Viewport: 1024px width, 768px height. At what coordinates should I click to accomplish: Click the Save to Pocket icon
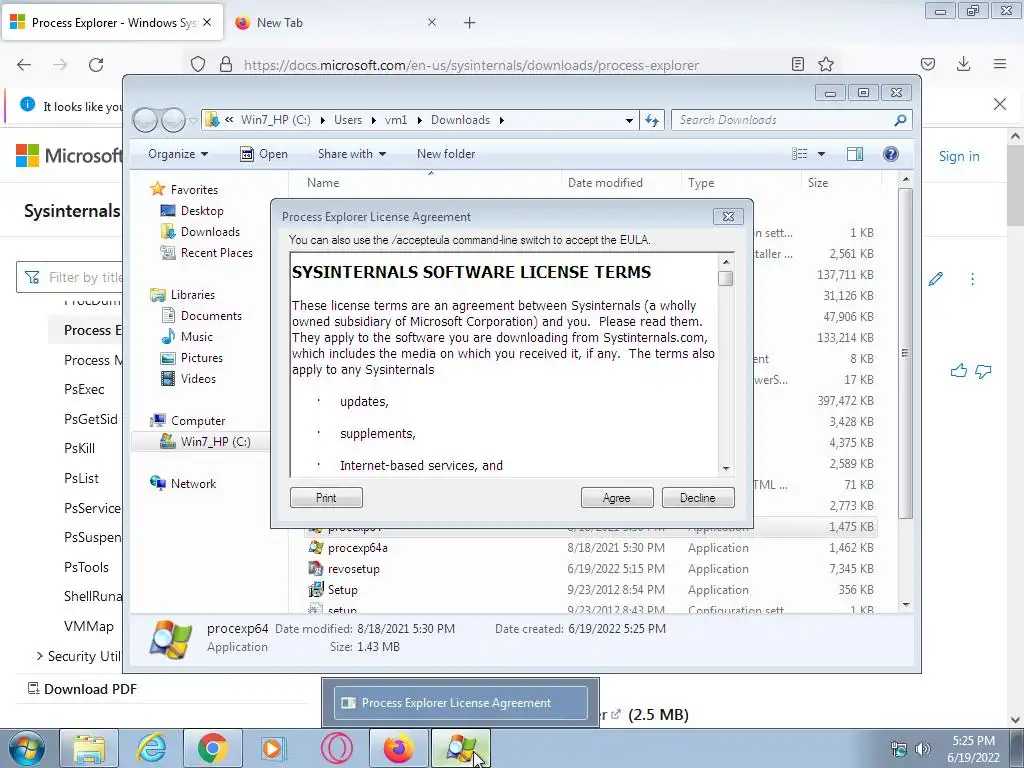click(928, 64)
